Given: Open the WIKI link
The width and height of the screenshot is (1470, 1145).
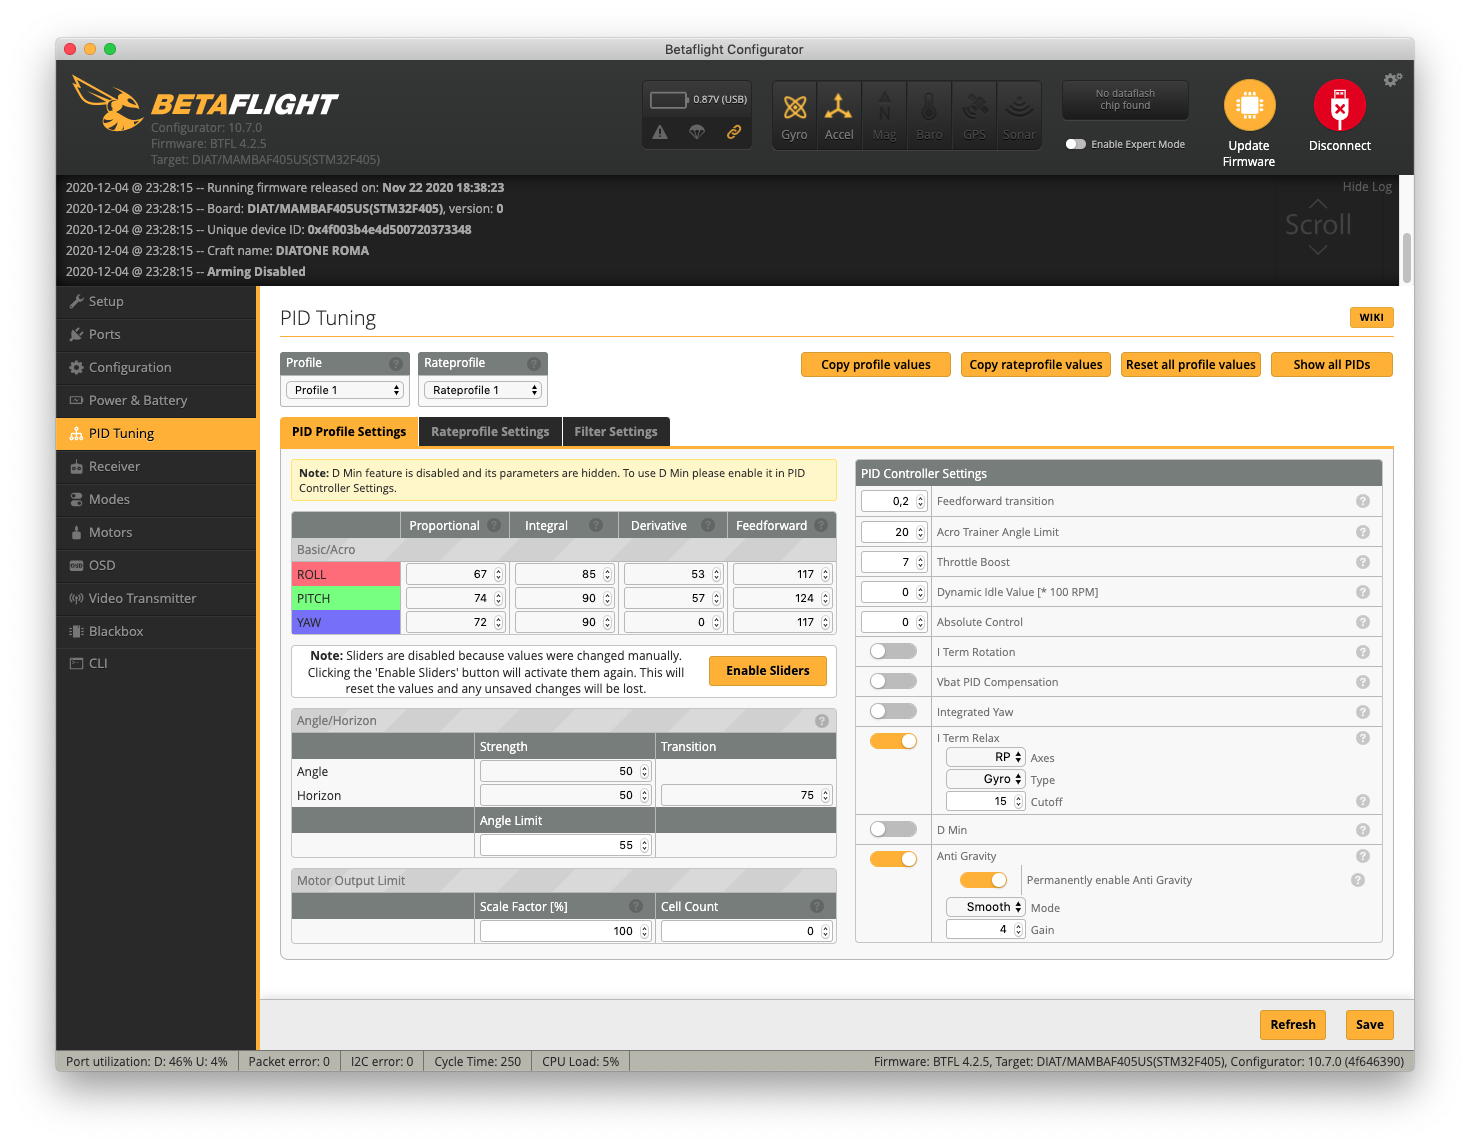Looking at the screenshot, I should point(1372,317).
